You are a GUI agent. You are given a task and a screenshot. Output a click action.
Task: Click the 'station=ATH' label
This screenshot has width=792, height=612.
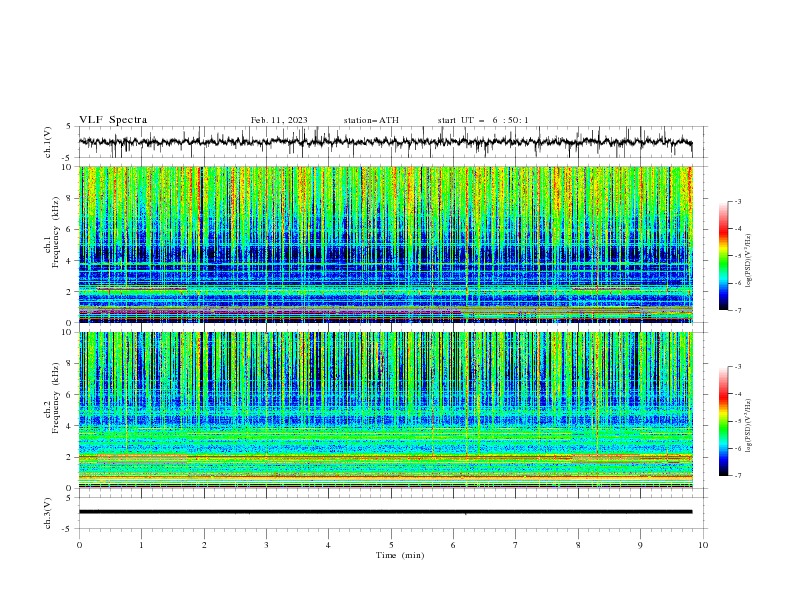click(371, 120)
